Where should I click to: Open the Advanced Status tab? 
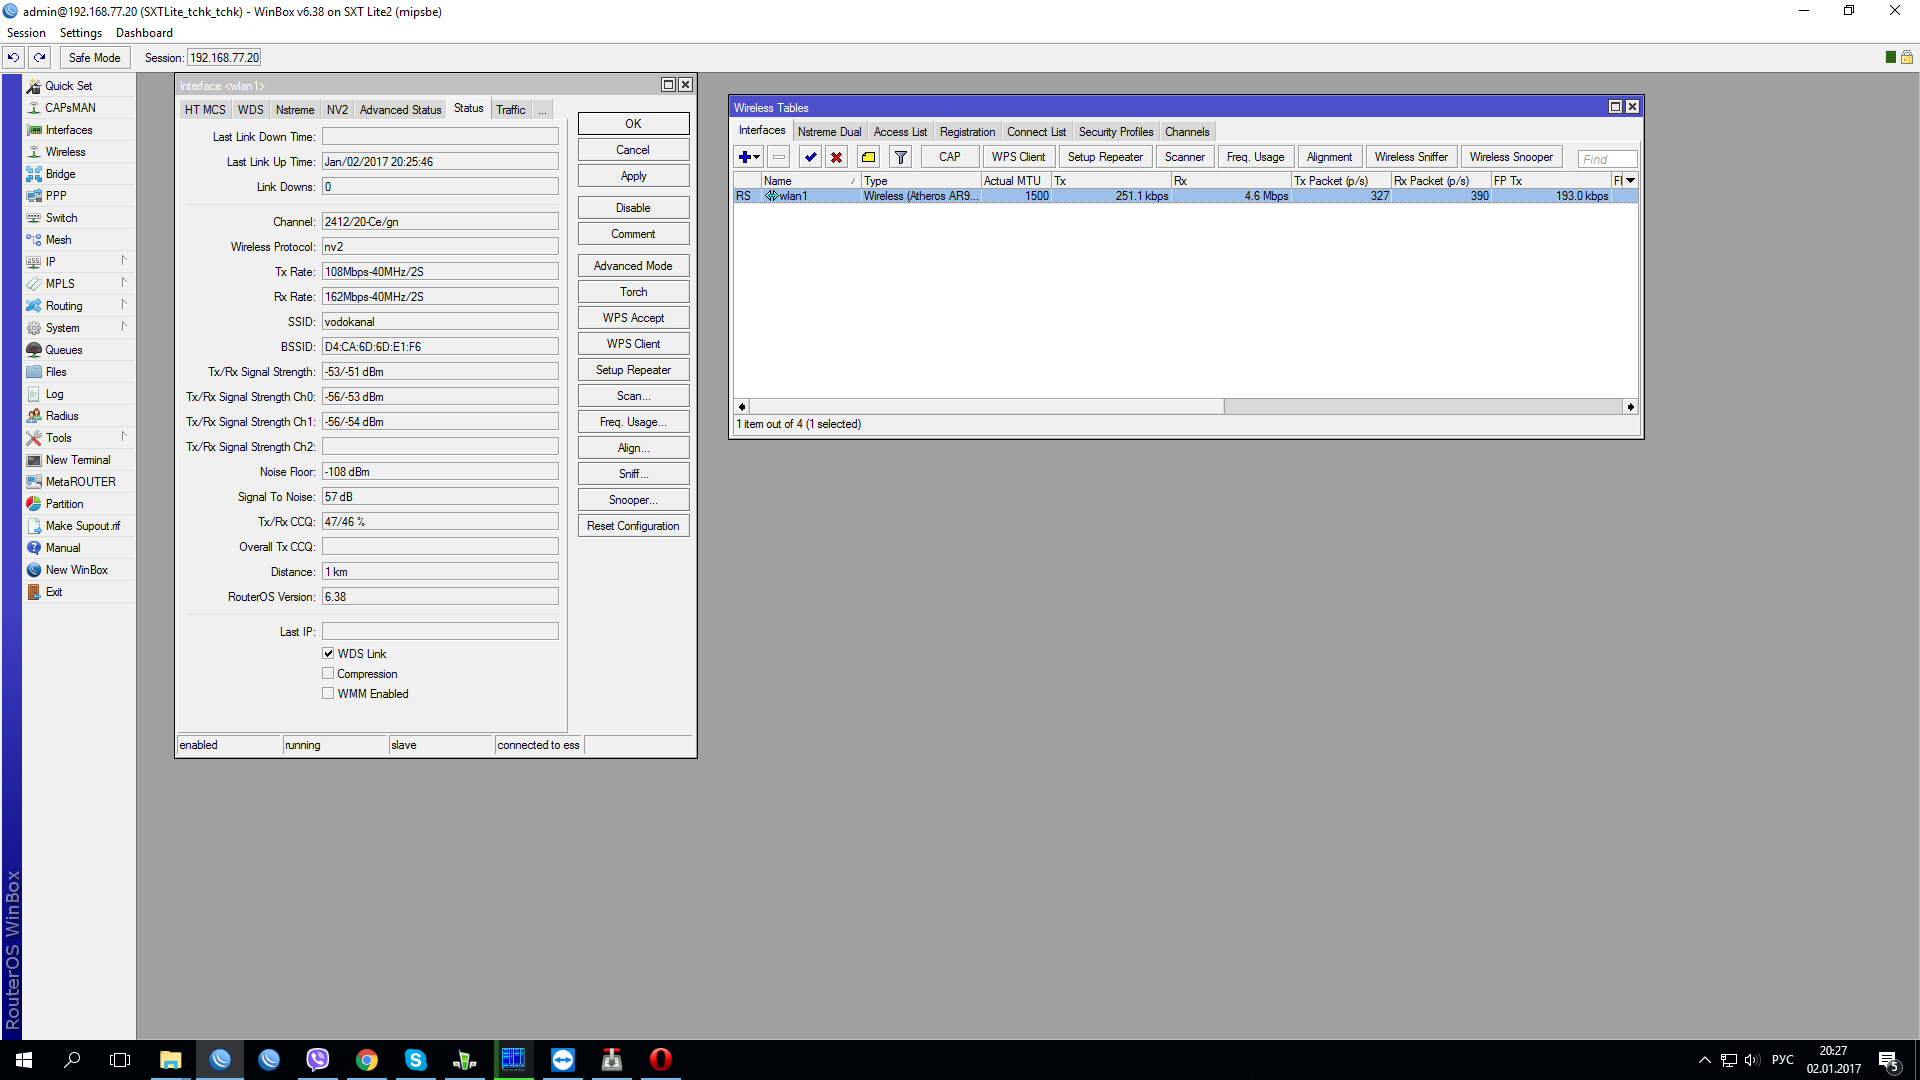(x=400, y=110)
